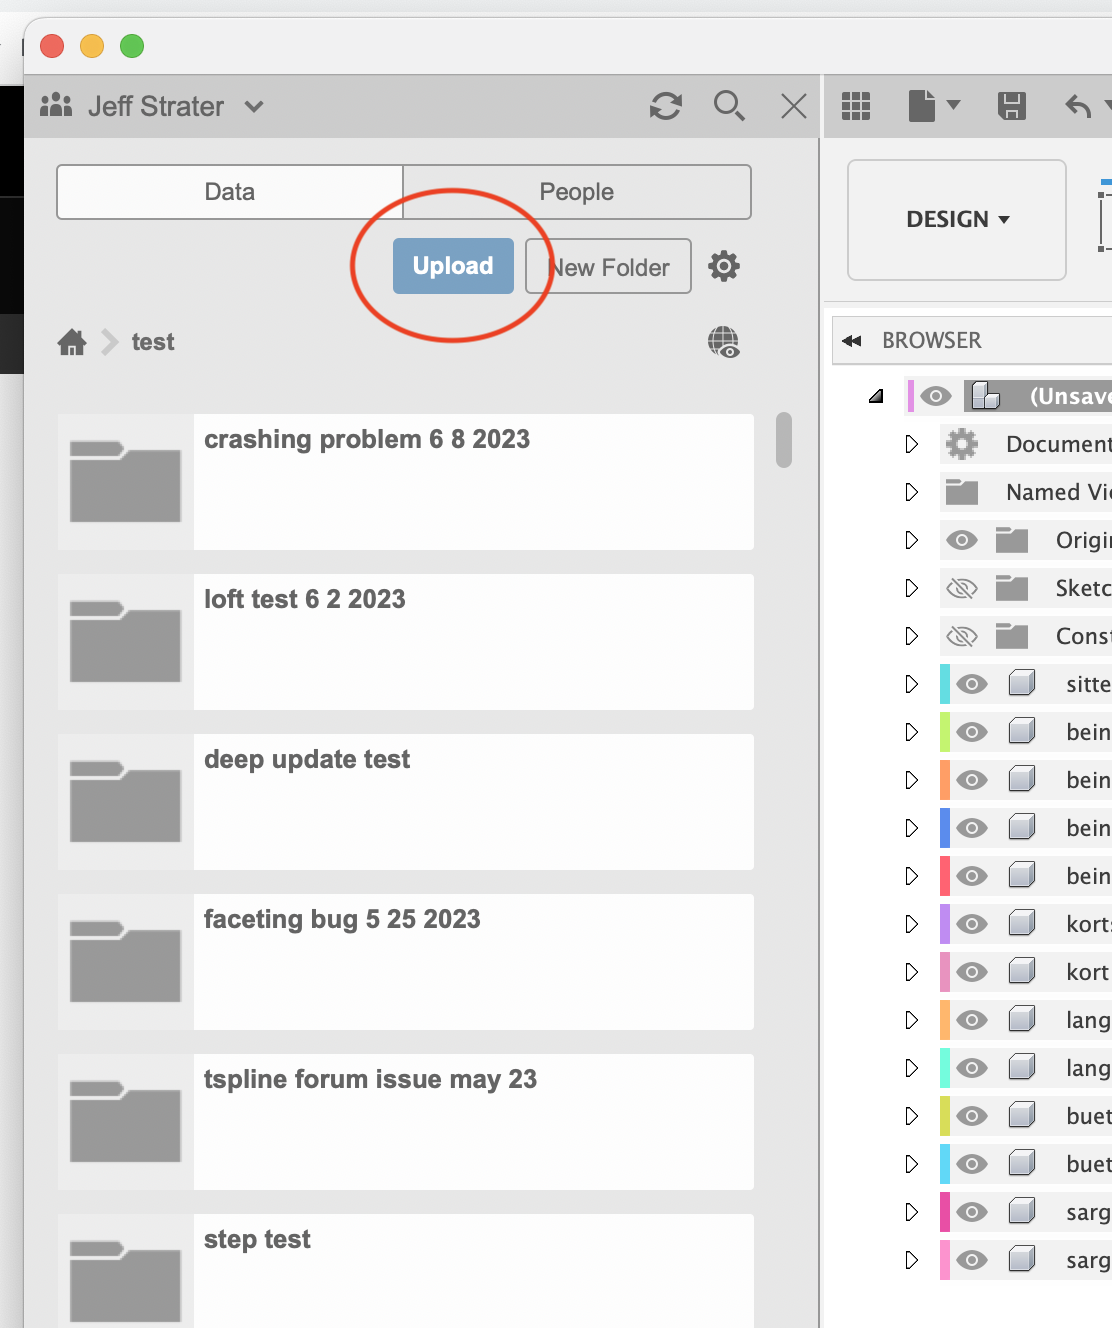Hide the sitte body with its eye toggle
The height and width of the screenshot is (1328, 1112).
[969, 684]
